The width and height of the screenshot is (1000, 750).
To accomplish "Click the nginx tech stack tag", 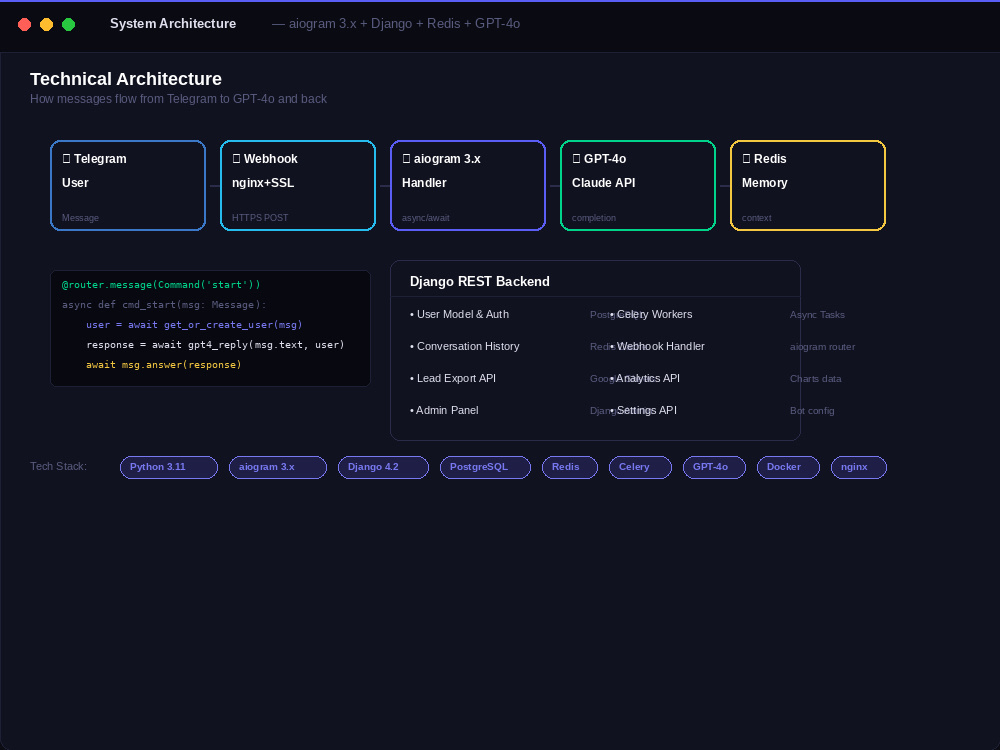I will pos(859,467).
